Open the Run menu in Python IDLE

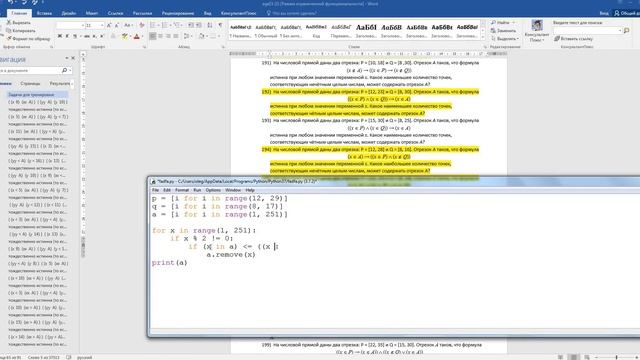(x=197, y=190)
